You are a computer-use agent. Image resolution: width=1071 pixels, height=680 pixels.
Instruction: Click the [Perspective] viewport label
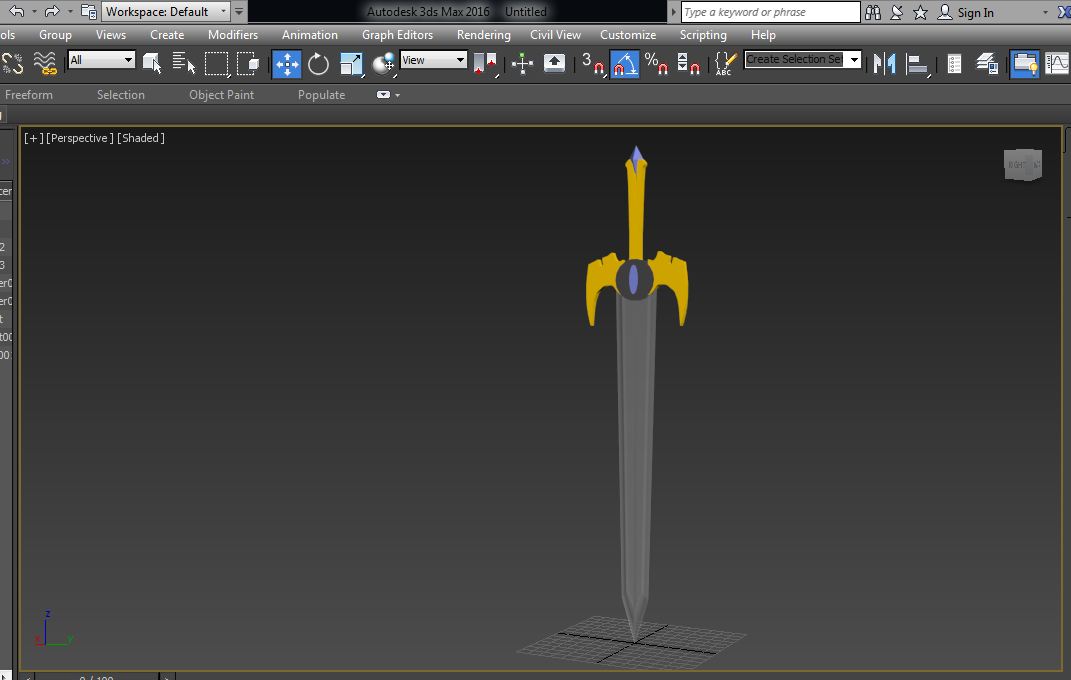pyautogui.click(x=80, y=138)
